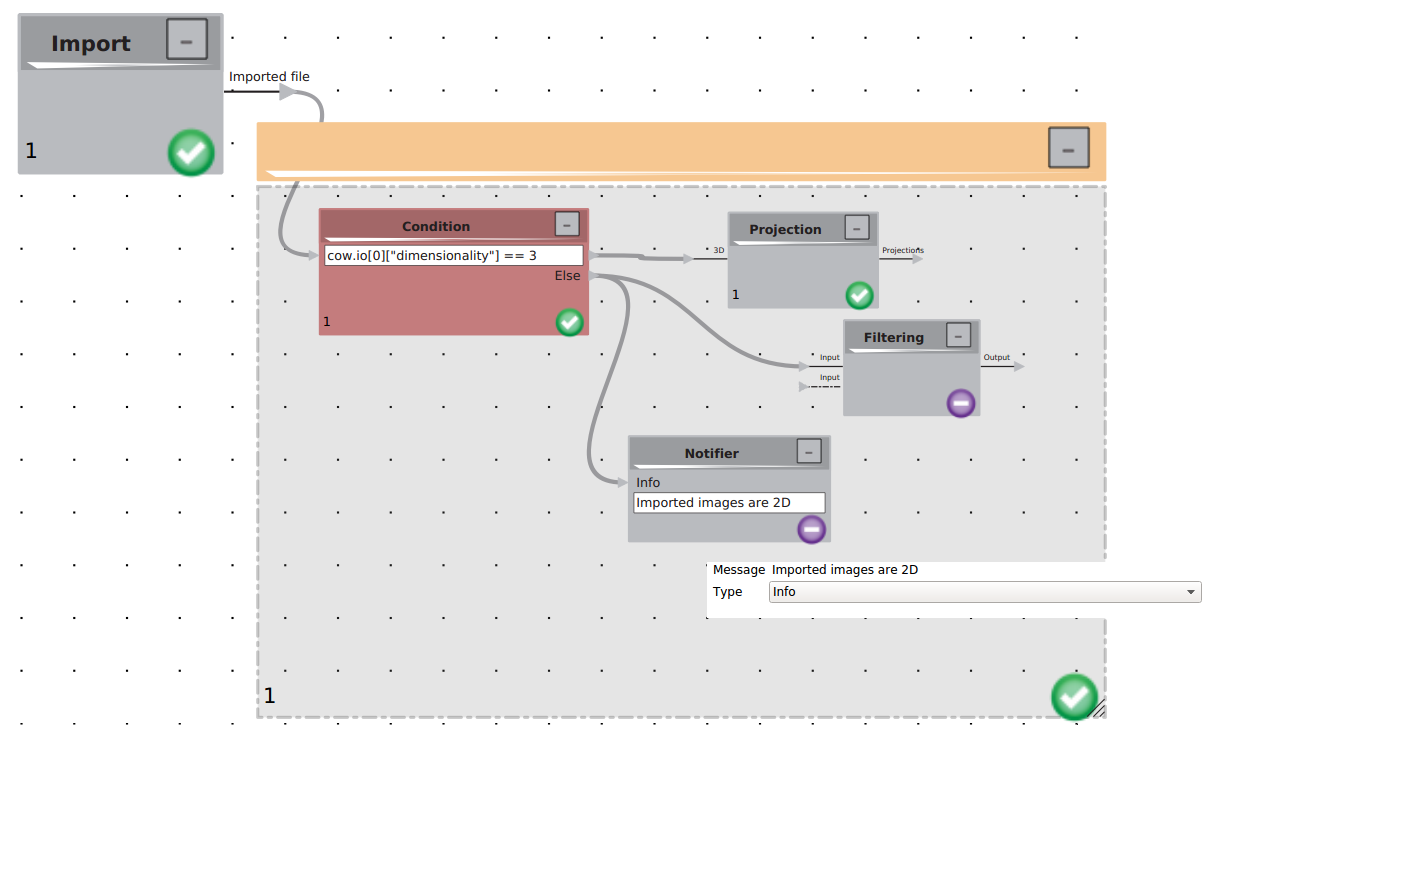Collapse the orange group container

click(x=1069, y=148)
